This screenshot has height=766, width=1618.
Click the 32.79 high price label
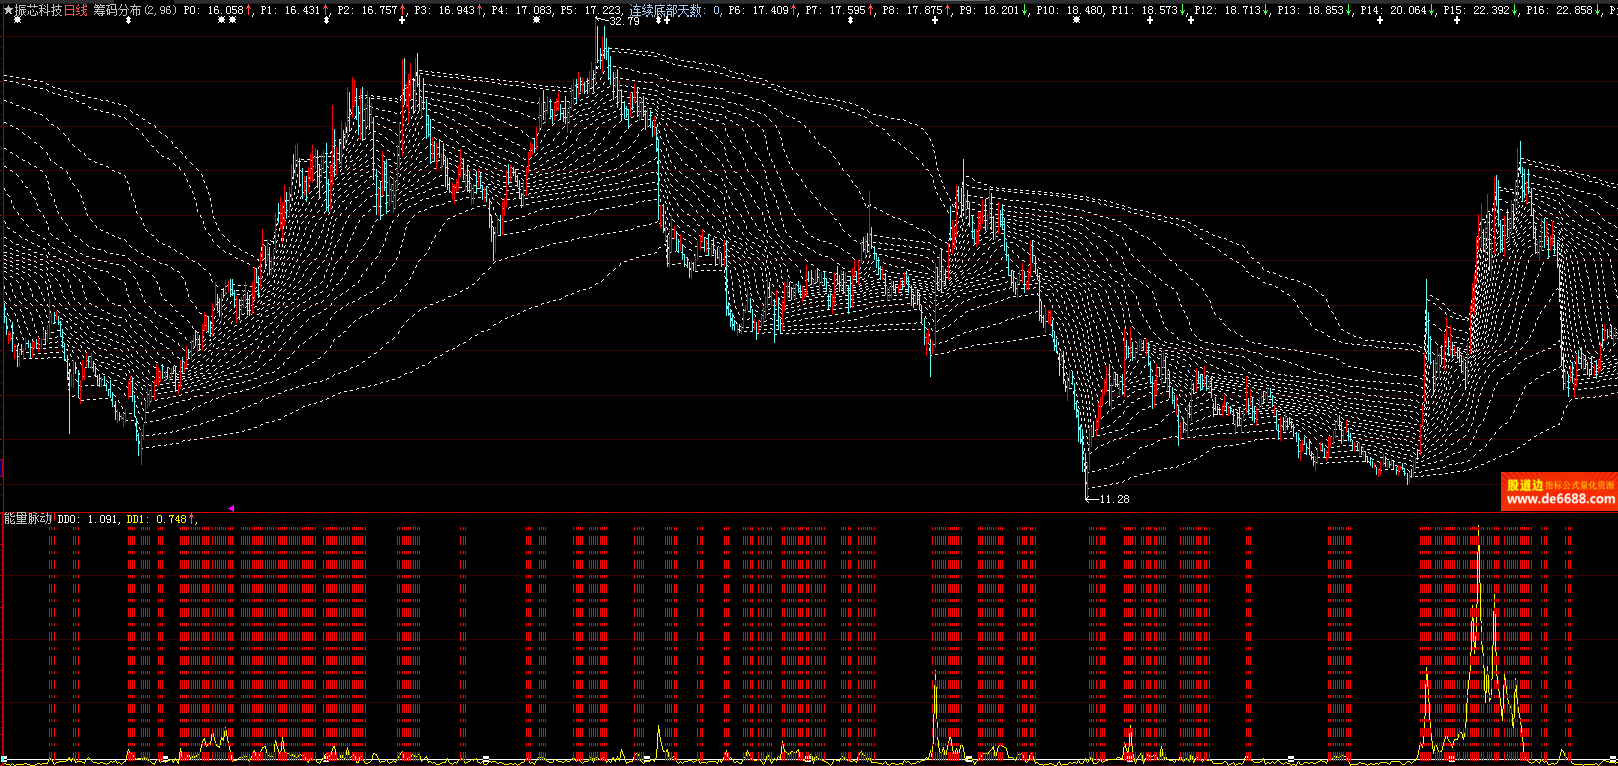(624, 21)
